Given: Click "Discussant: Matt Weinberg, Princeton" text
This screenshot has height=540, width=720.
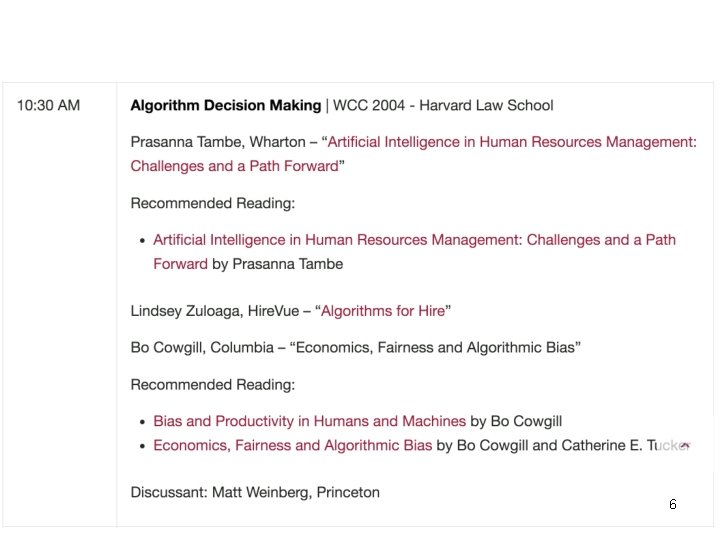Looking at the screenshot, I should pos(255,492).
